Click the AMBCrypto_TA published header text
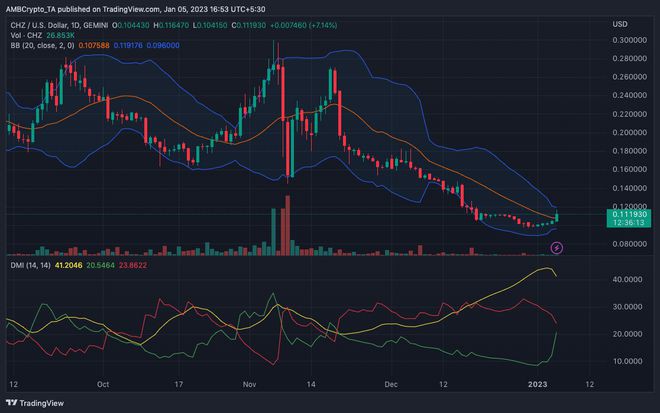 click(70, 9)
